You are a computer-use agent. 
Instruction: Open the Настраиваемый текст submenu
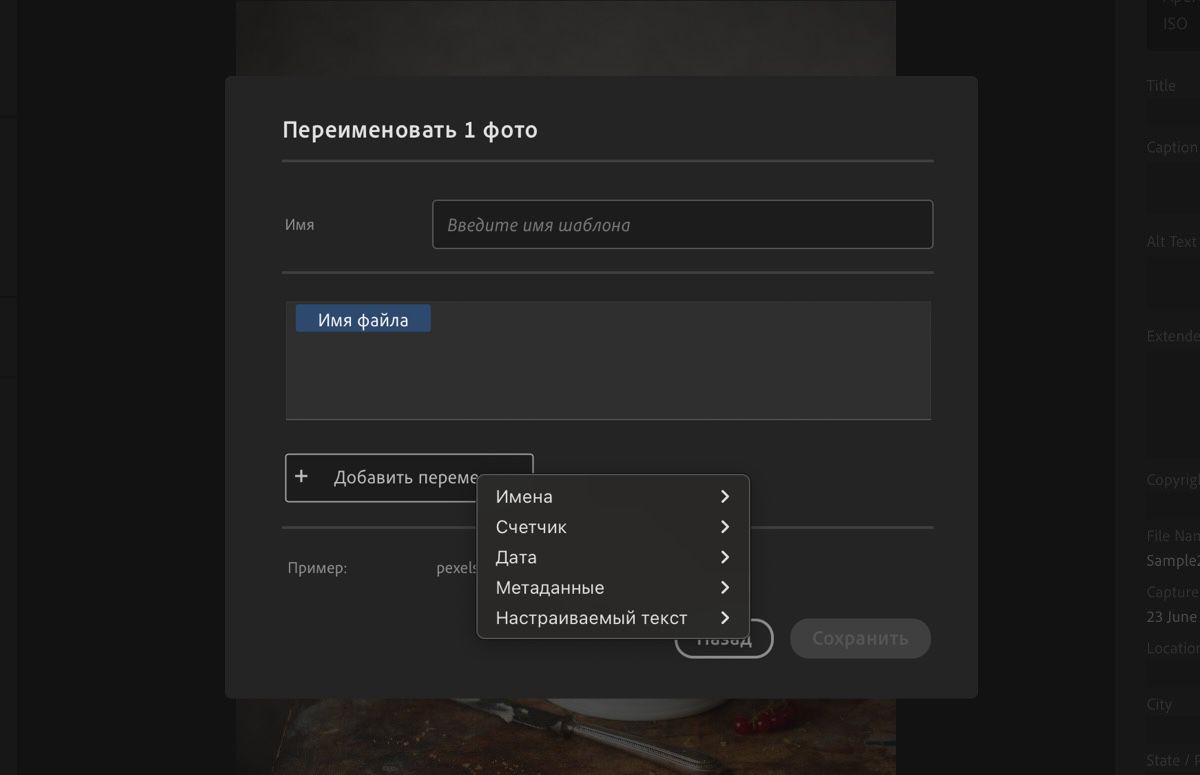613,618
